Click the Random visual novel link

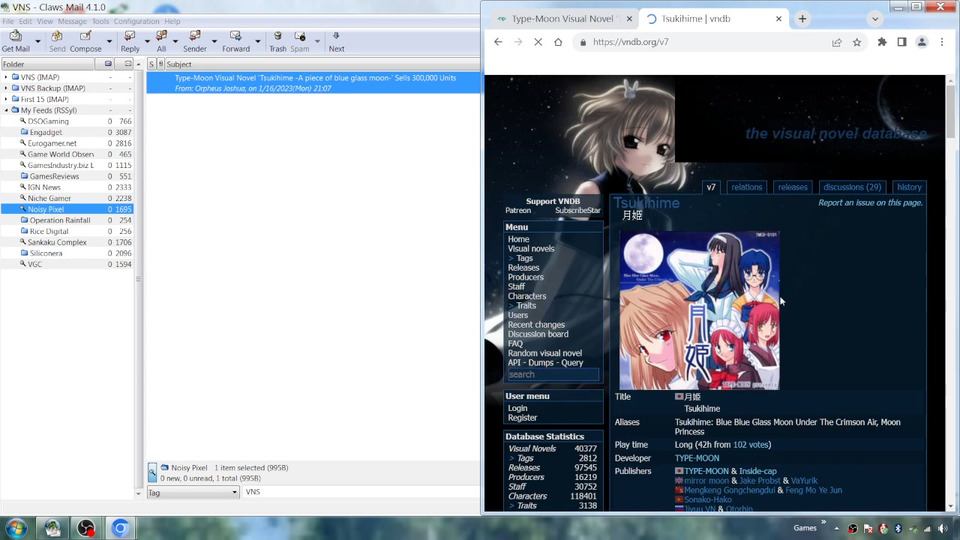(544, 353)
